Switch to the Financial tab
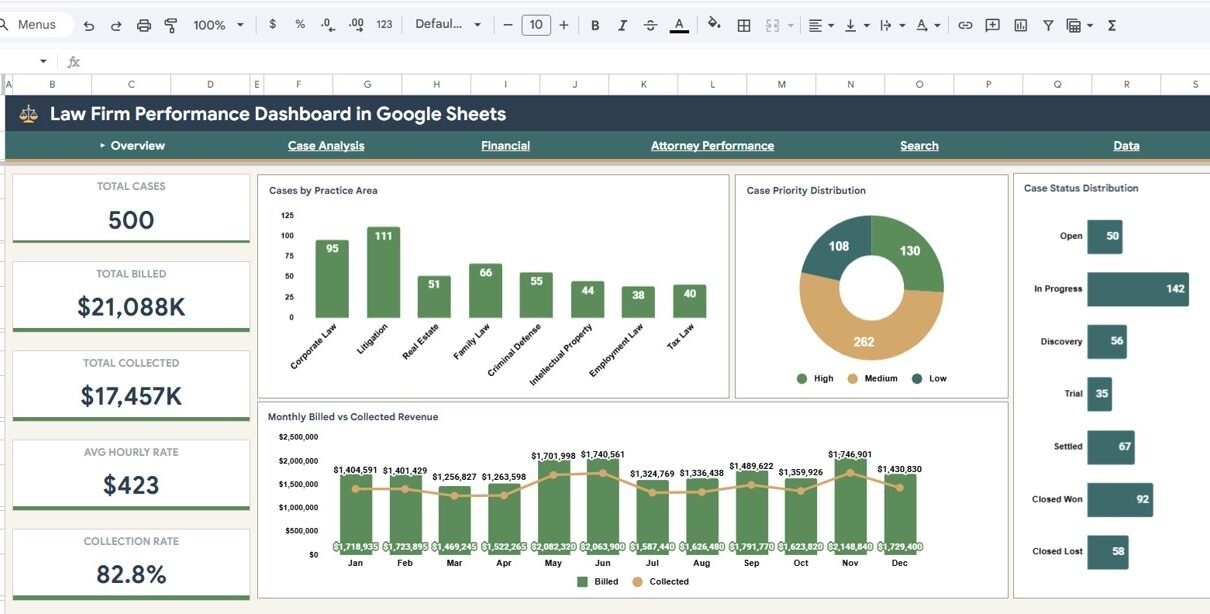Screen dimensions: 1210x614 [x=505, y=146]
